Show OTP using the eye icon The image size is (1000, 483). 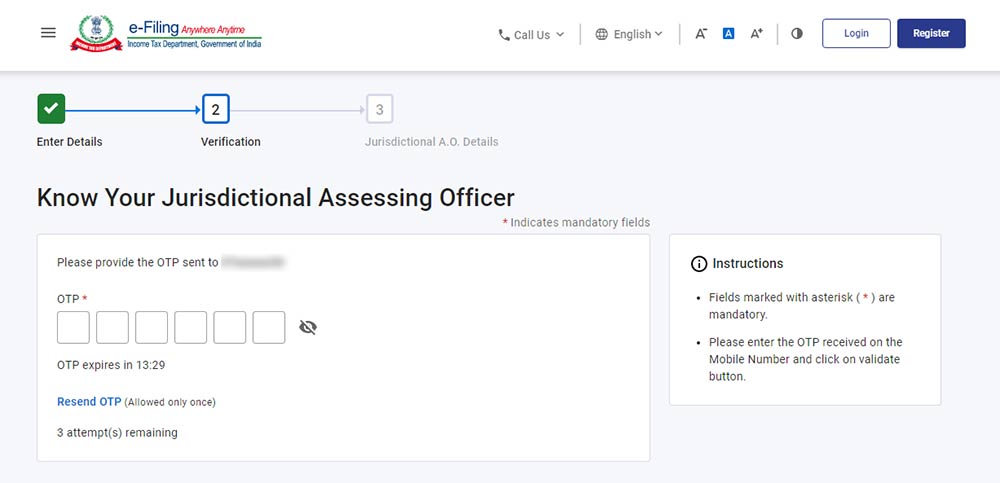coord(308,327)
